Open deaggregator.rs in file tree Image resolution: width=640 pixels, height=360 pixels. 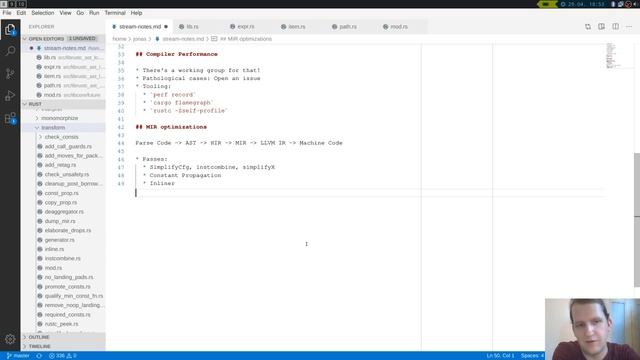coord(64,212)
